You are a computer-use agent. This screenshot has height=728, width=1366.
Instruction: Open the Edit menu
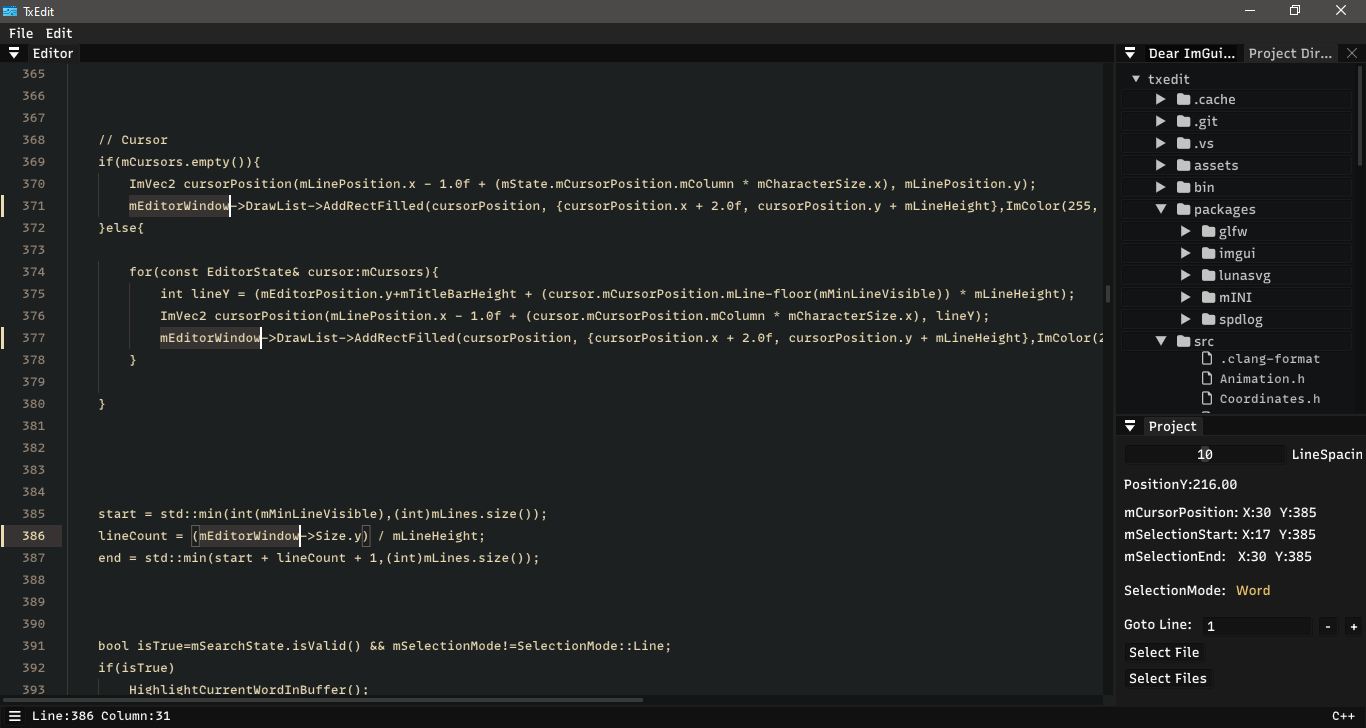[59, 33]
